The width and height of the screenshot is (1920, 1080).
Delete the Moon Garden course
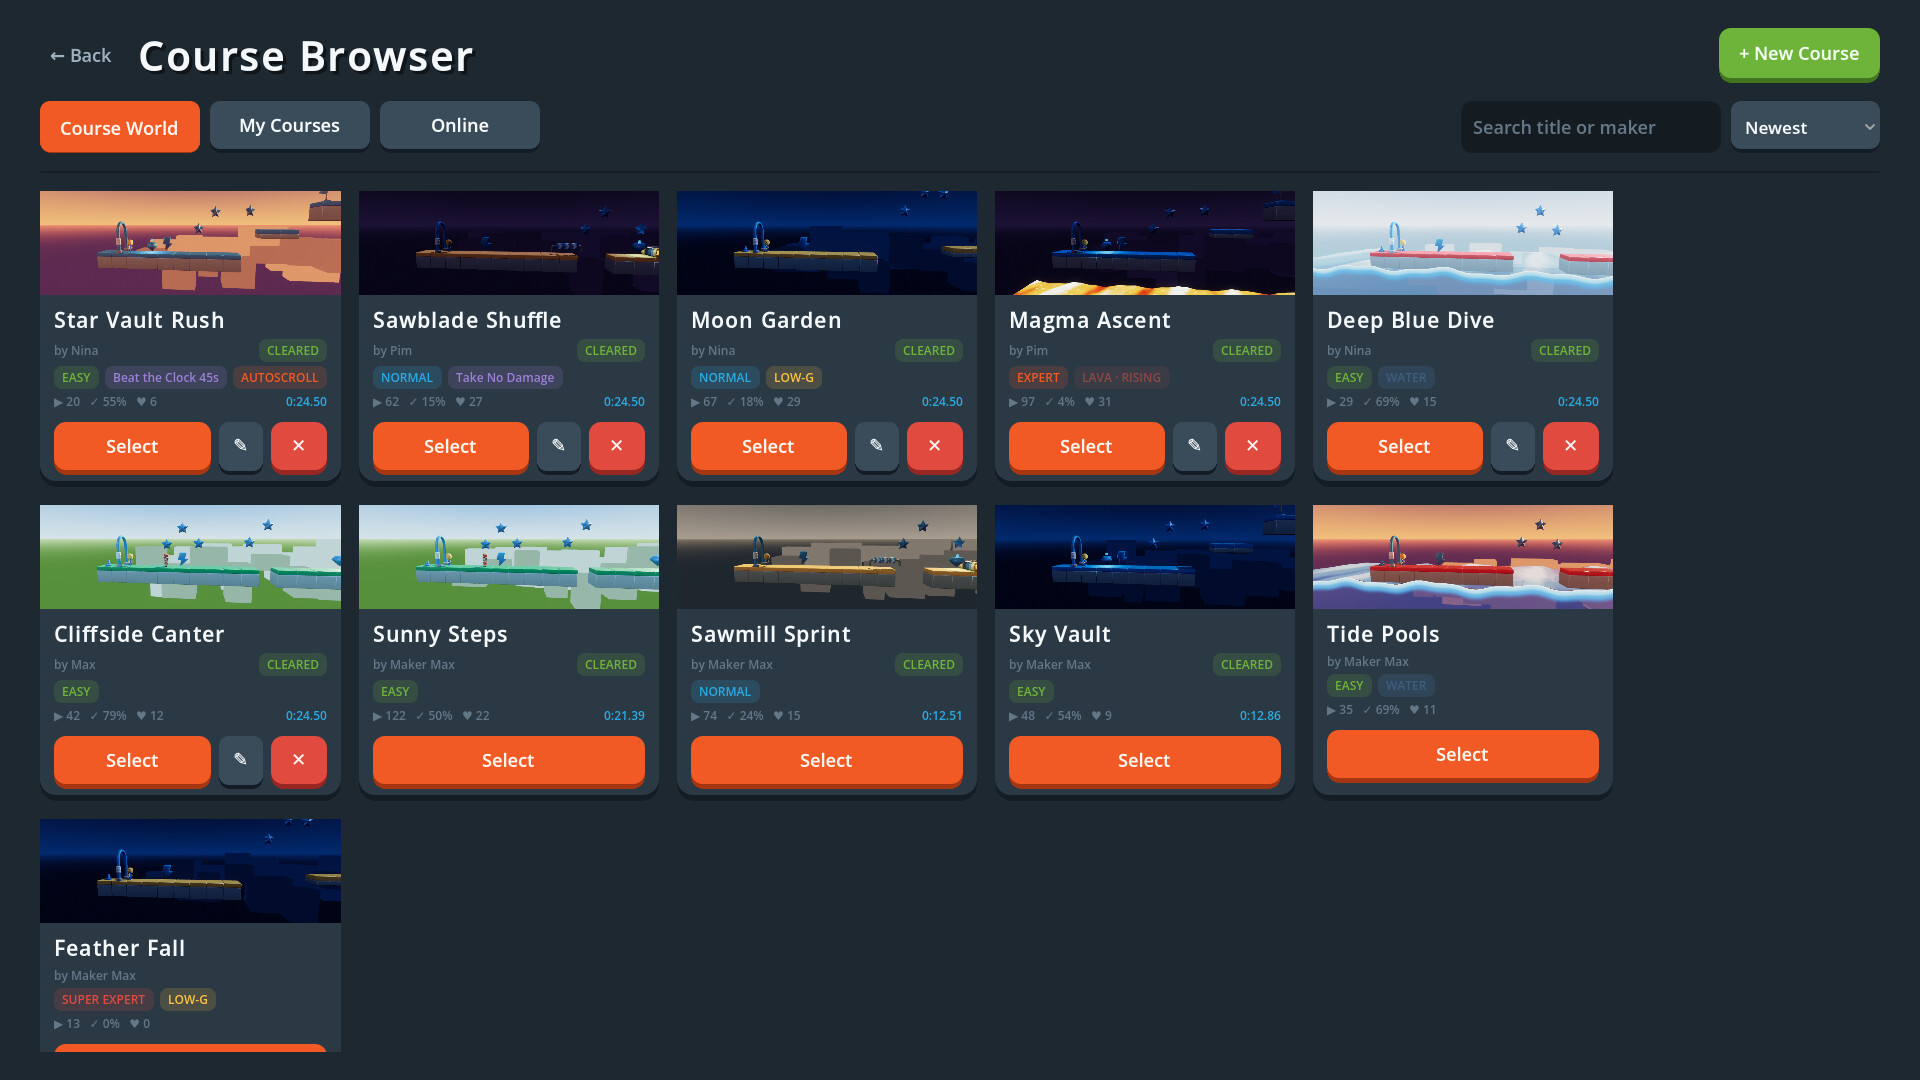point(934,446)
